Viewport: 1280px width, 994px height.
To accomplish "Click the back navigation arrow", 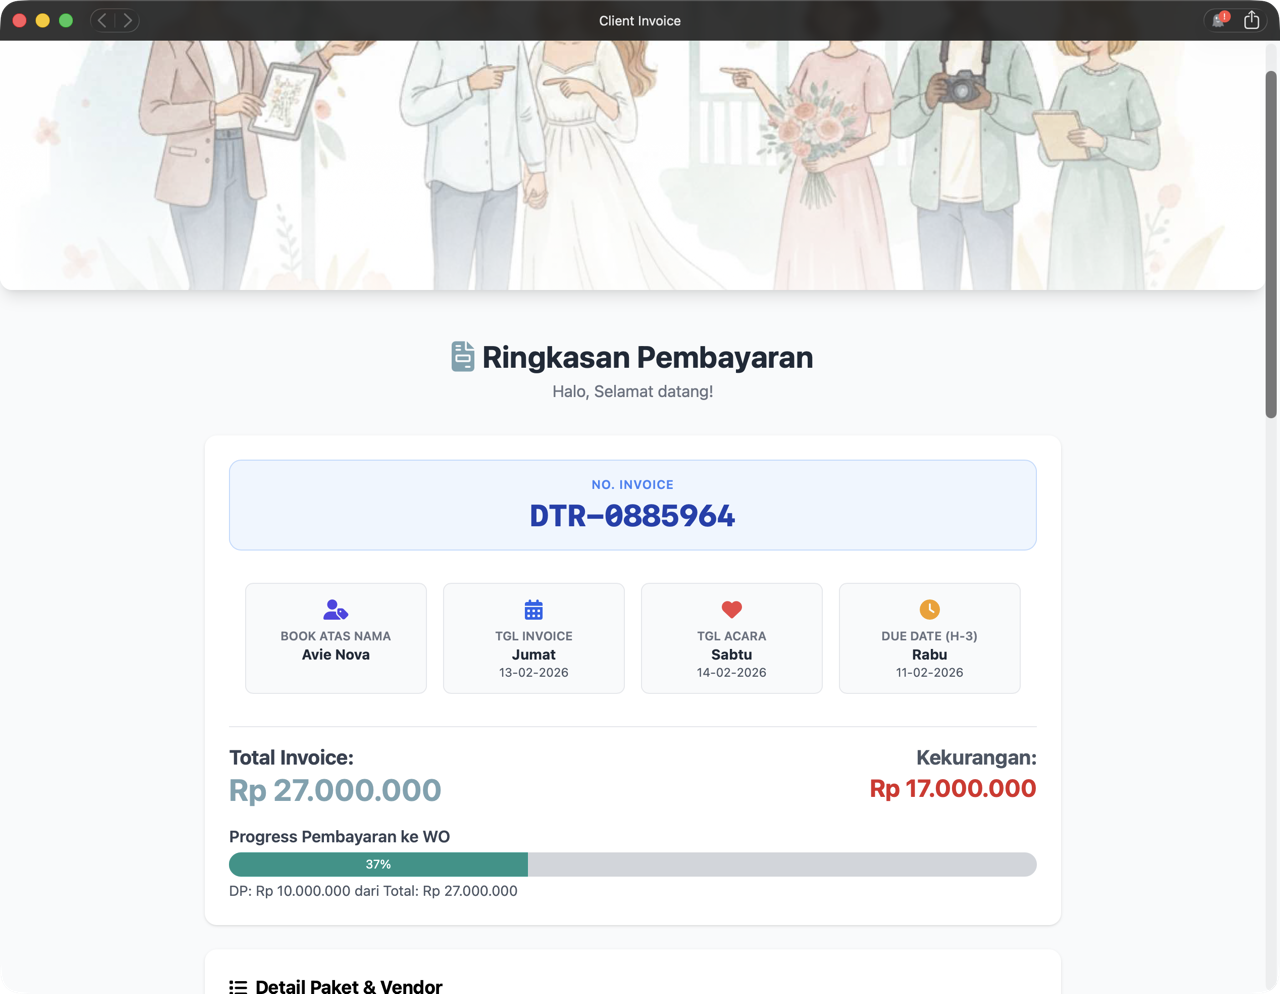I will coord(102,20).
